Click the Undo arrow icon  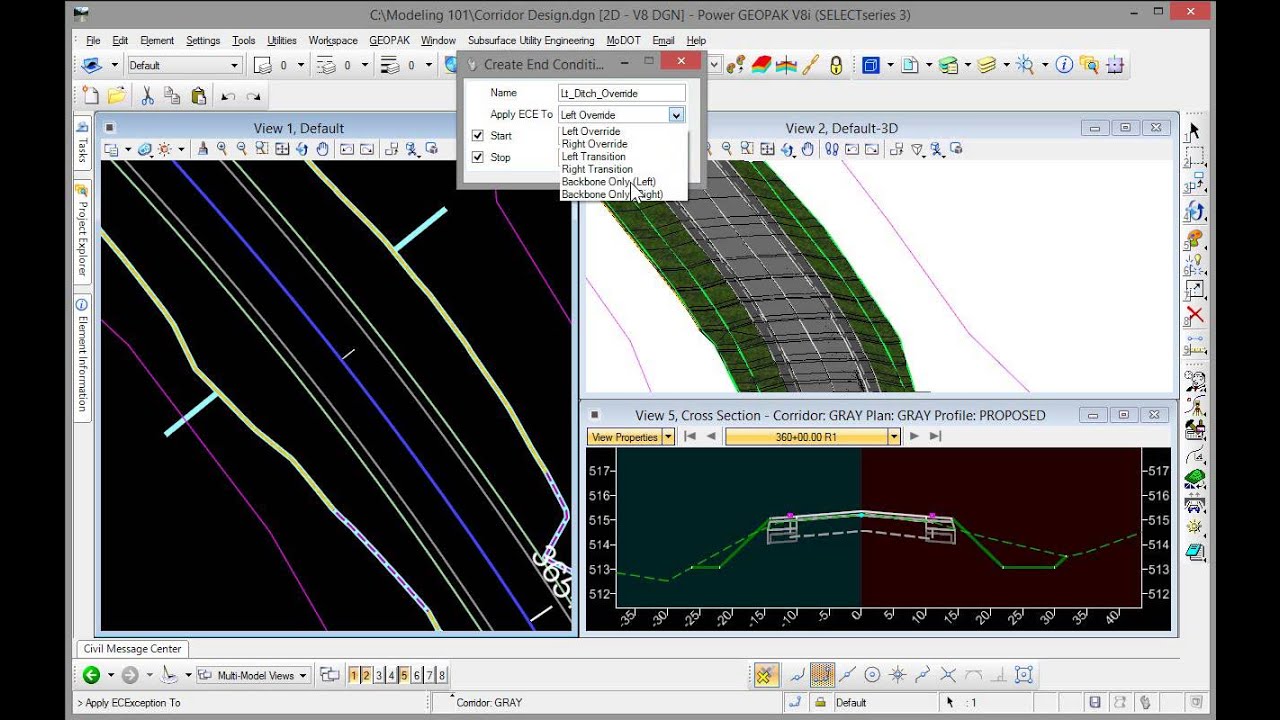click(x=228, y=96)
